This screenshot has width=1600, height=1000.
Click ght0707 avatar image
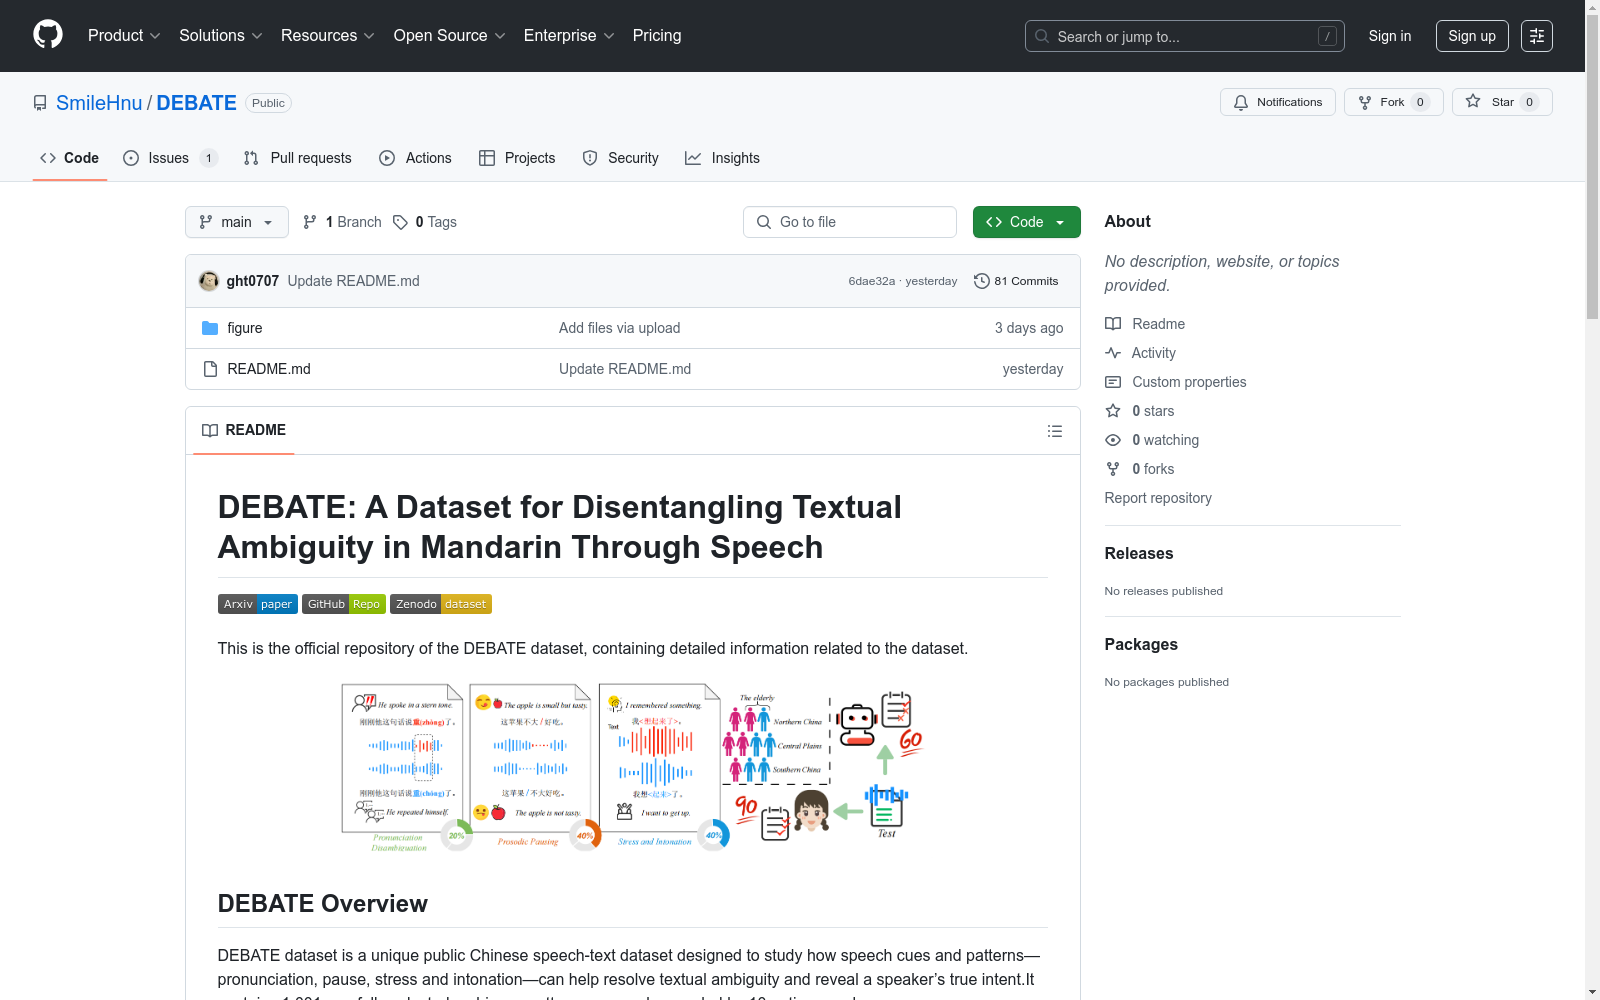[x=209, y=281]
